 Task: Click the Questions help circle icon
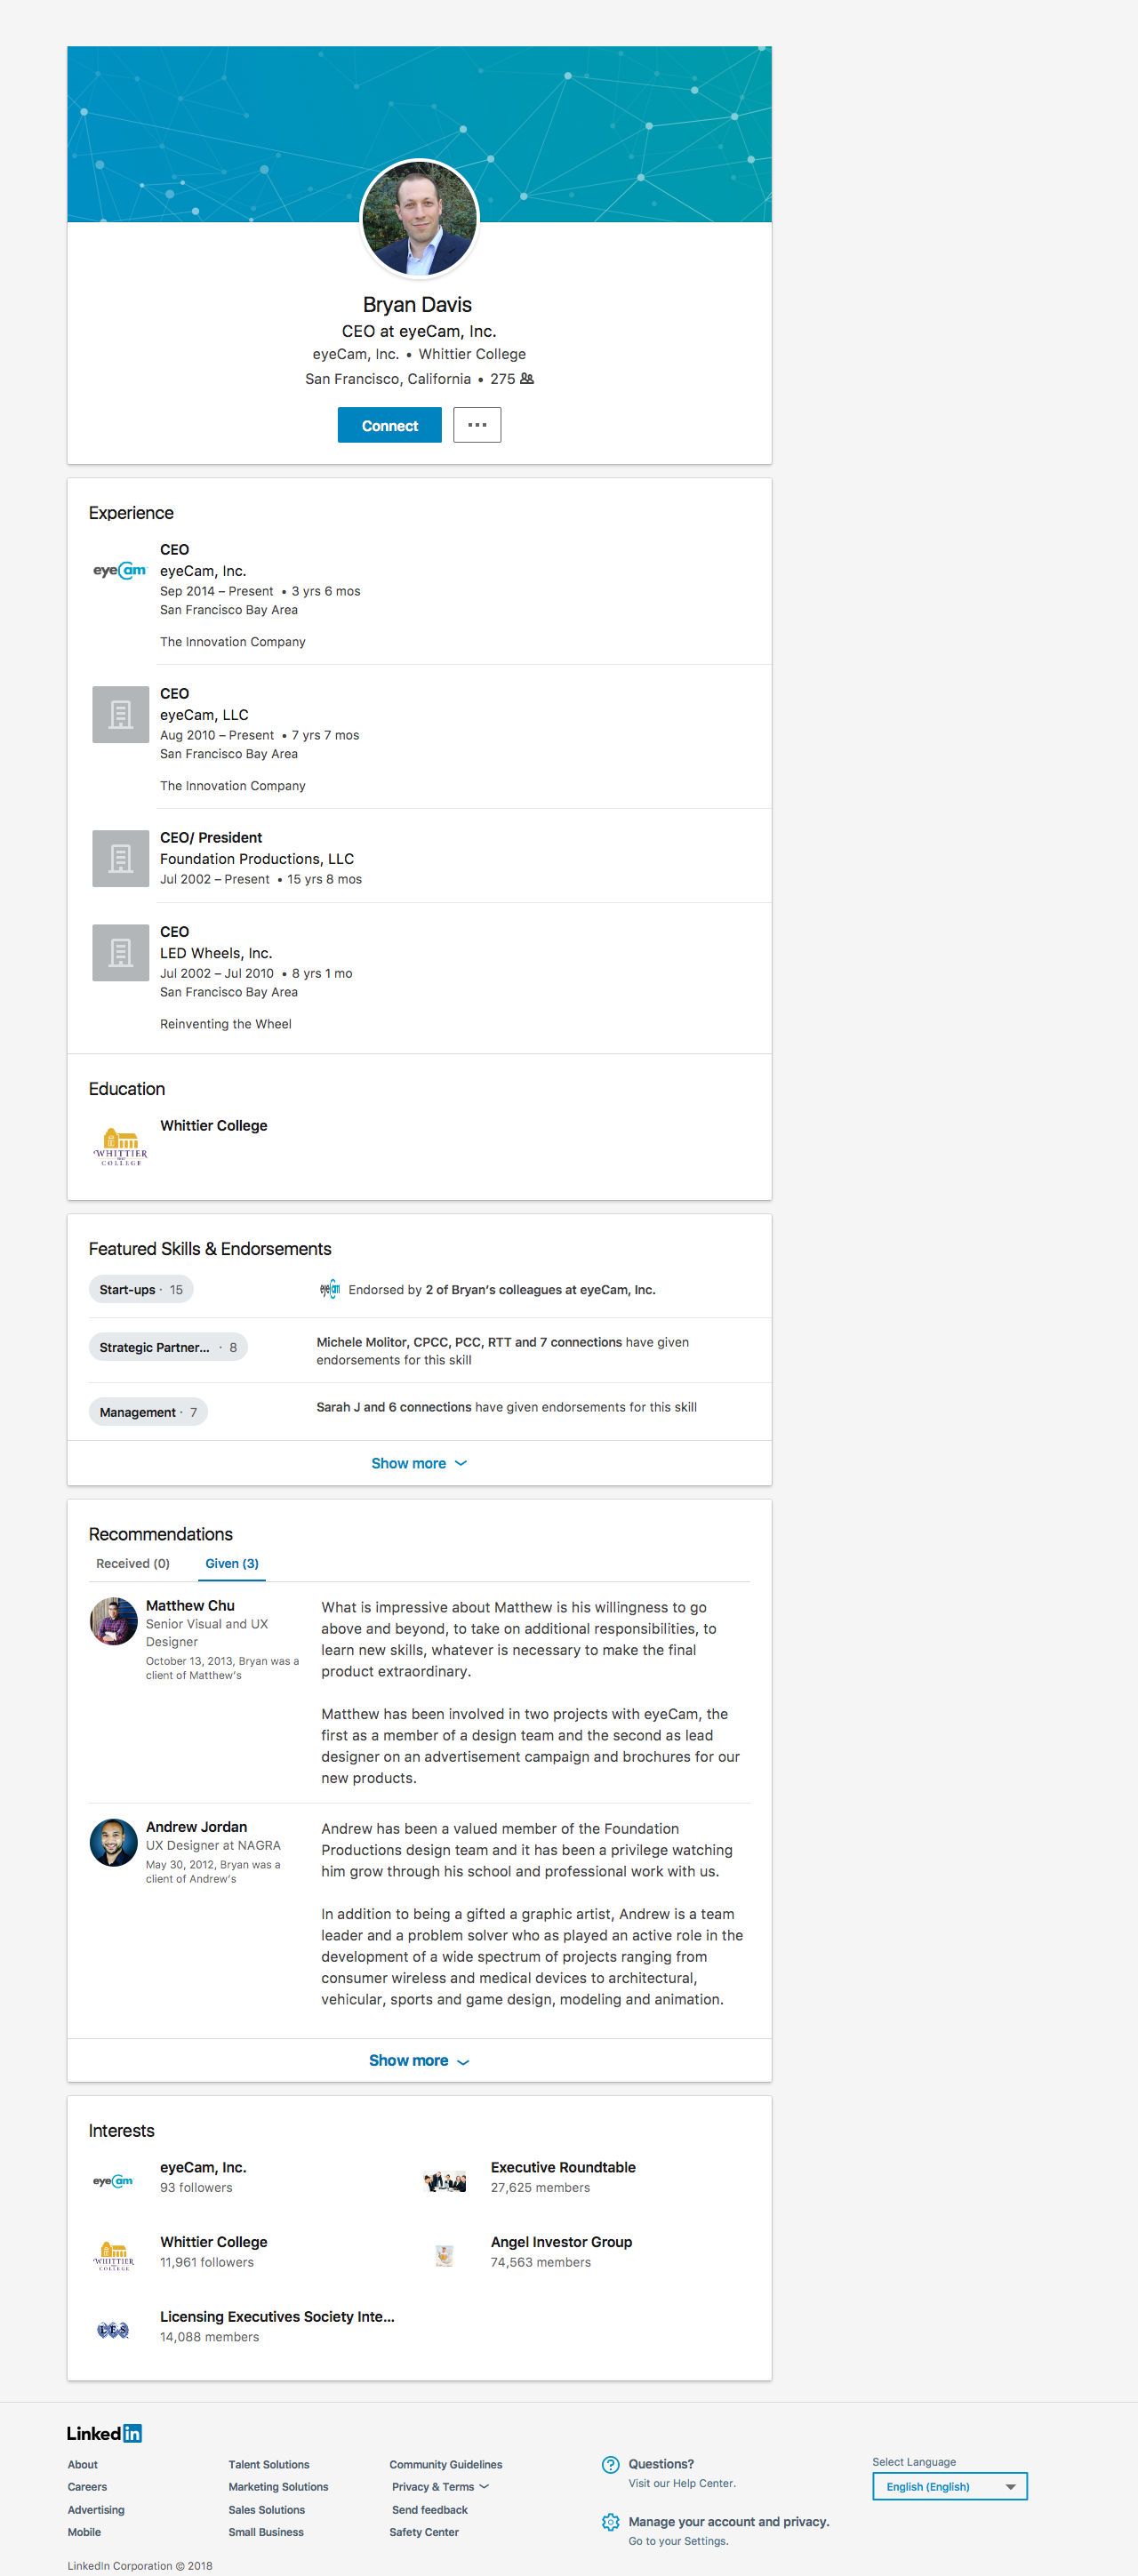[x=610, y=2465]
